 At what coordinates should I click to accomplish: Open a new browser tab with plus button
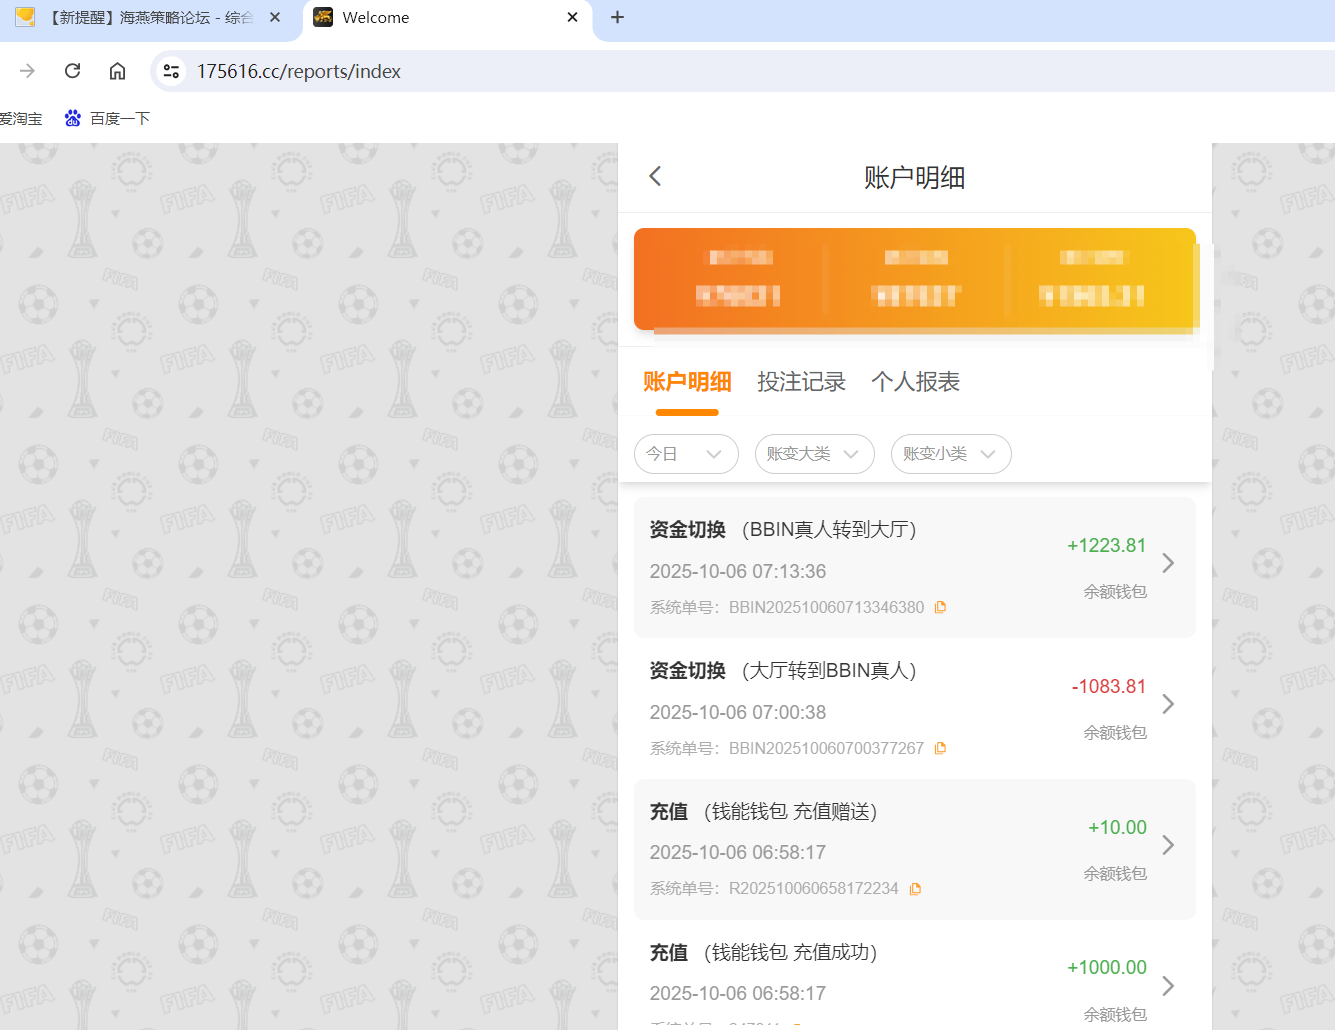(x=617, y=17)
